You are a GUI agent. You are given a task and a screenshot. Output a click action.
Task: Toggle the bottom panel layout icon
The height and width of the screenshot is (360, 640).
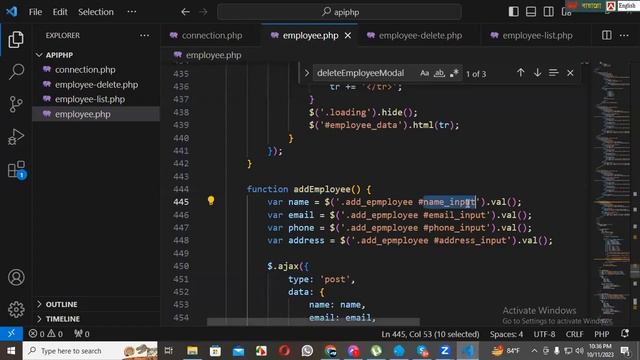point(531,11)
